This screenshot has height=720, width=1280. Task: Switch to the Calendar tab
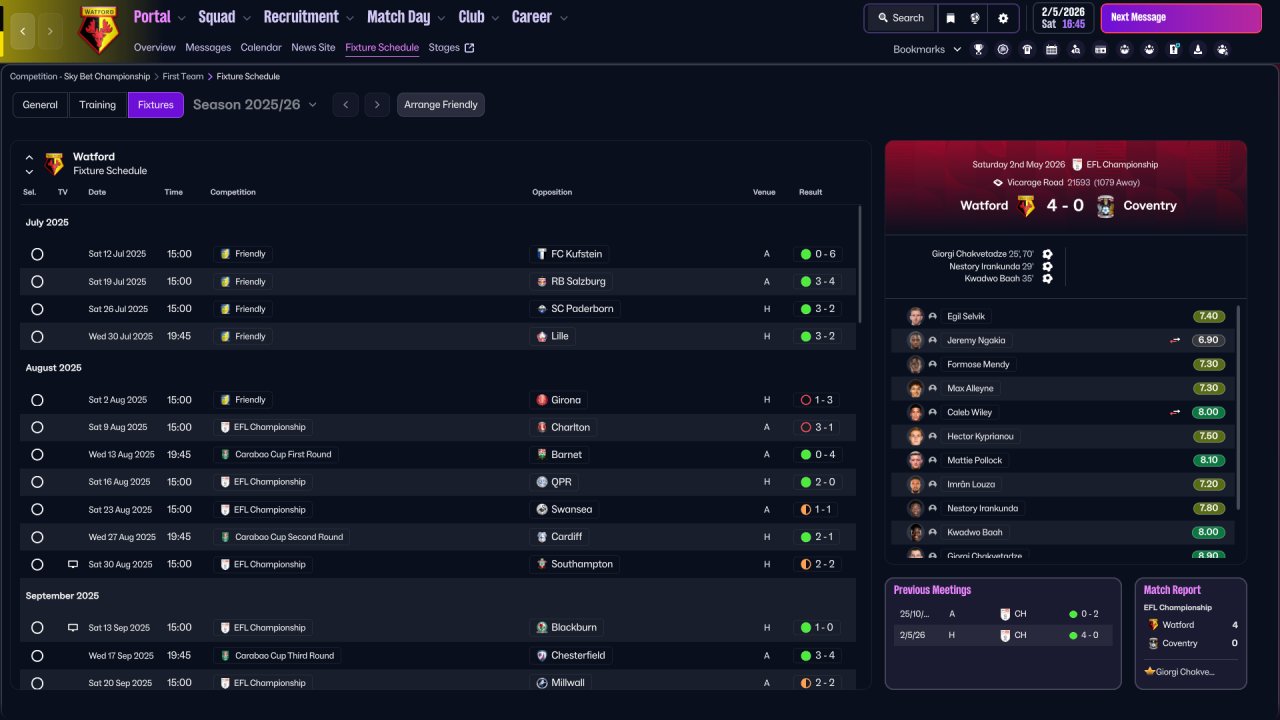[x=261, y=48]
